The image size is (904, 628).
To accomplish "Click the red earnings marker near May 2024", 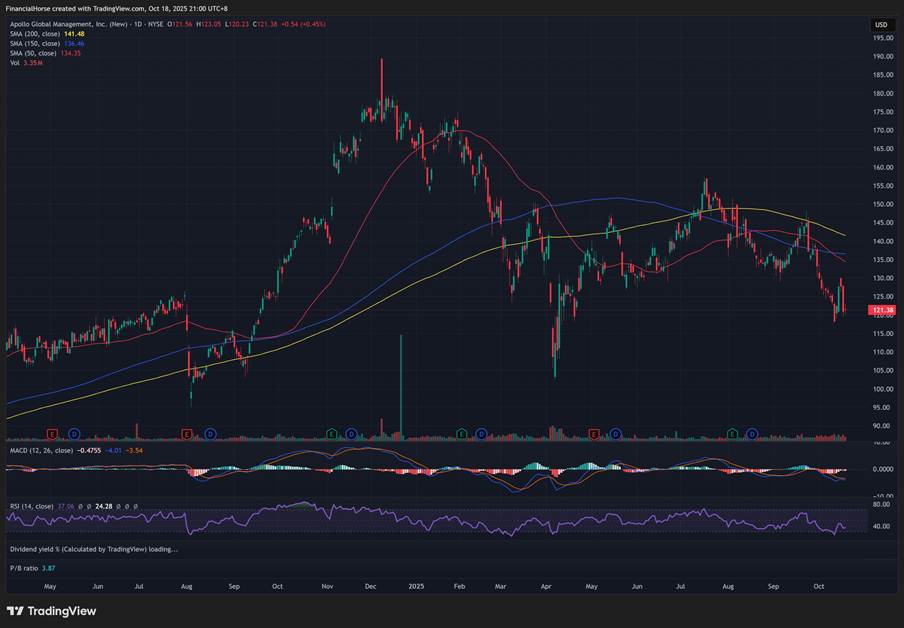I will click(x=52, y=433).
